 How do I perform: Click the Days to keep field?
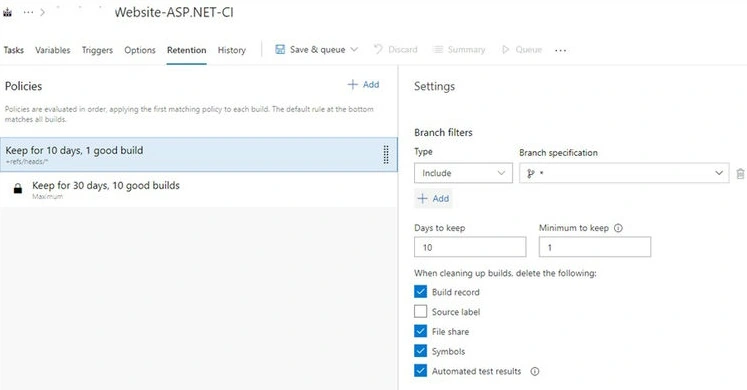pos(470,247)
